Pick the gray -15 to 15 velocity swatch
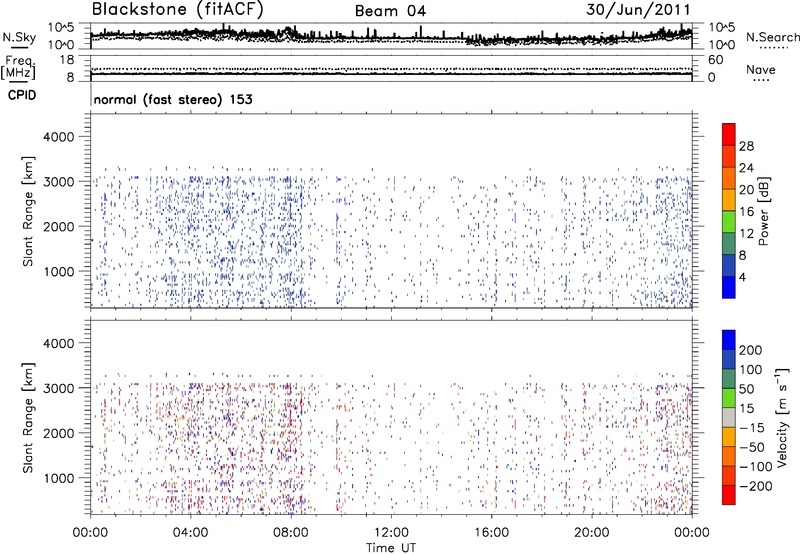Screen dimensions: 800x554 click(x=729, y=418)
